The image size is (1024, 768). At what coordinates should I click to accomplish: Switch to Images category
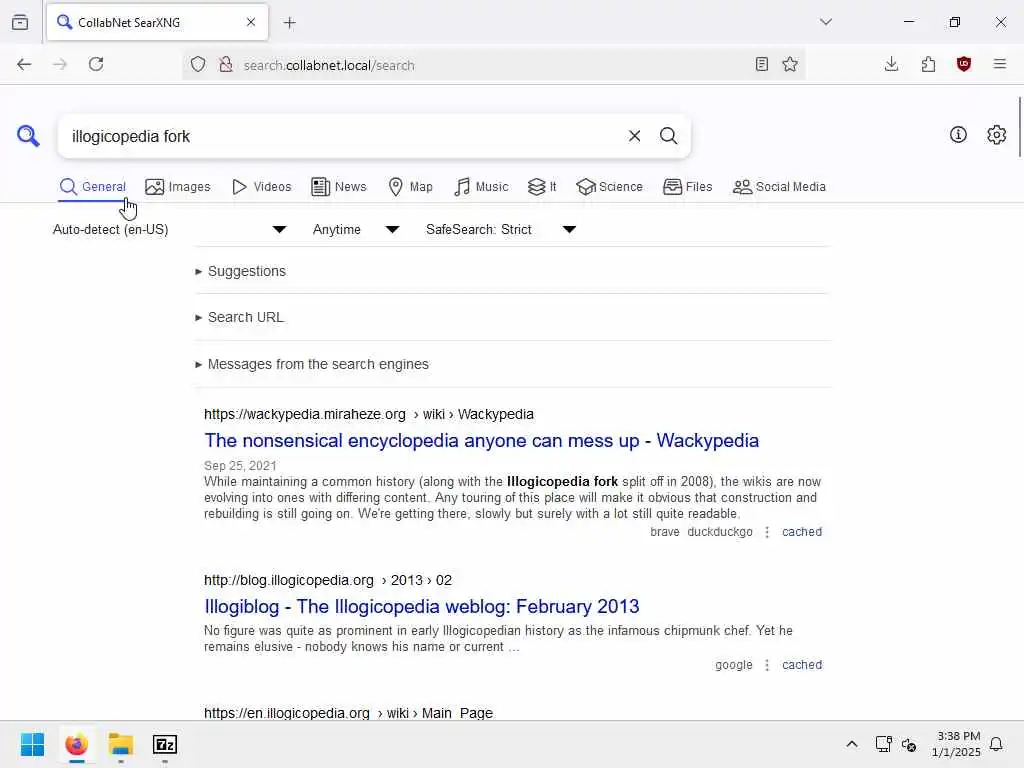(178, 187)
